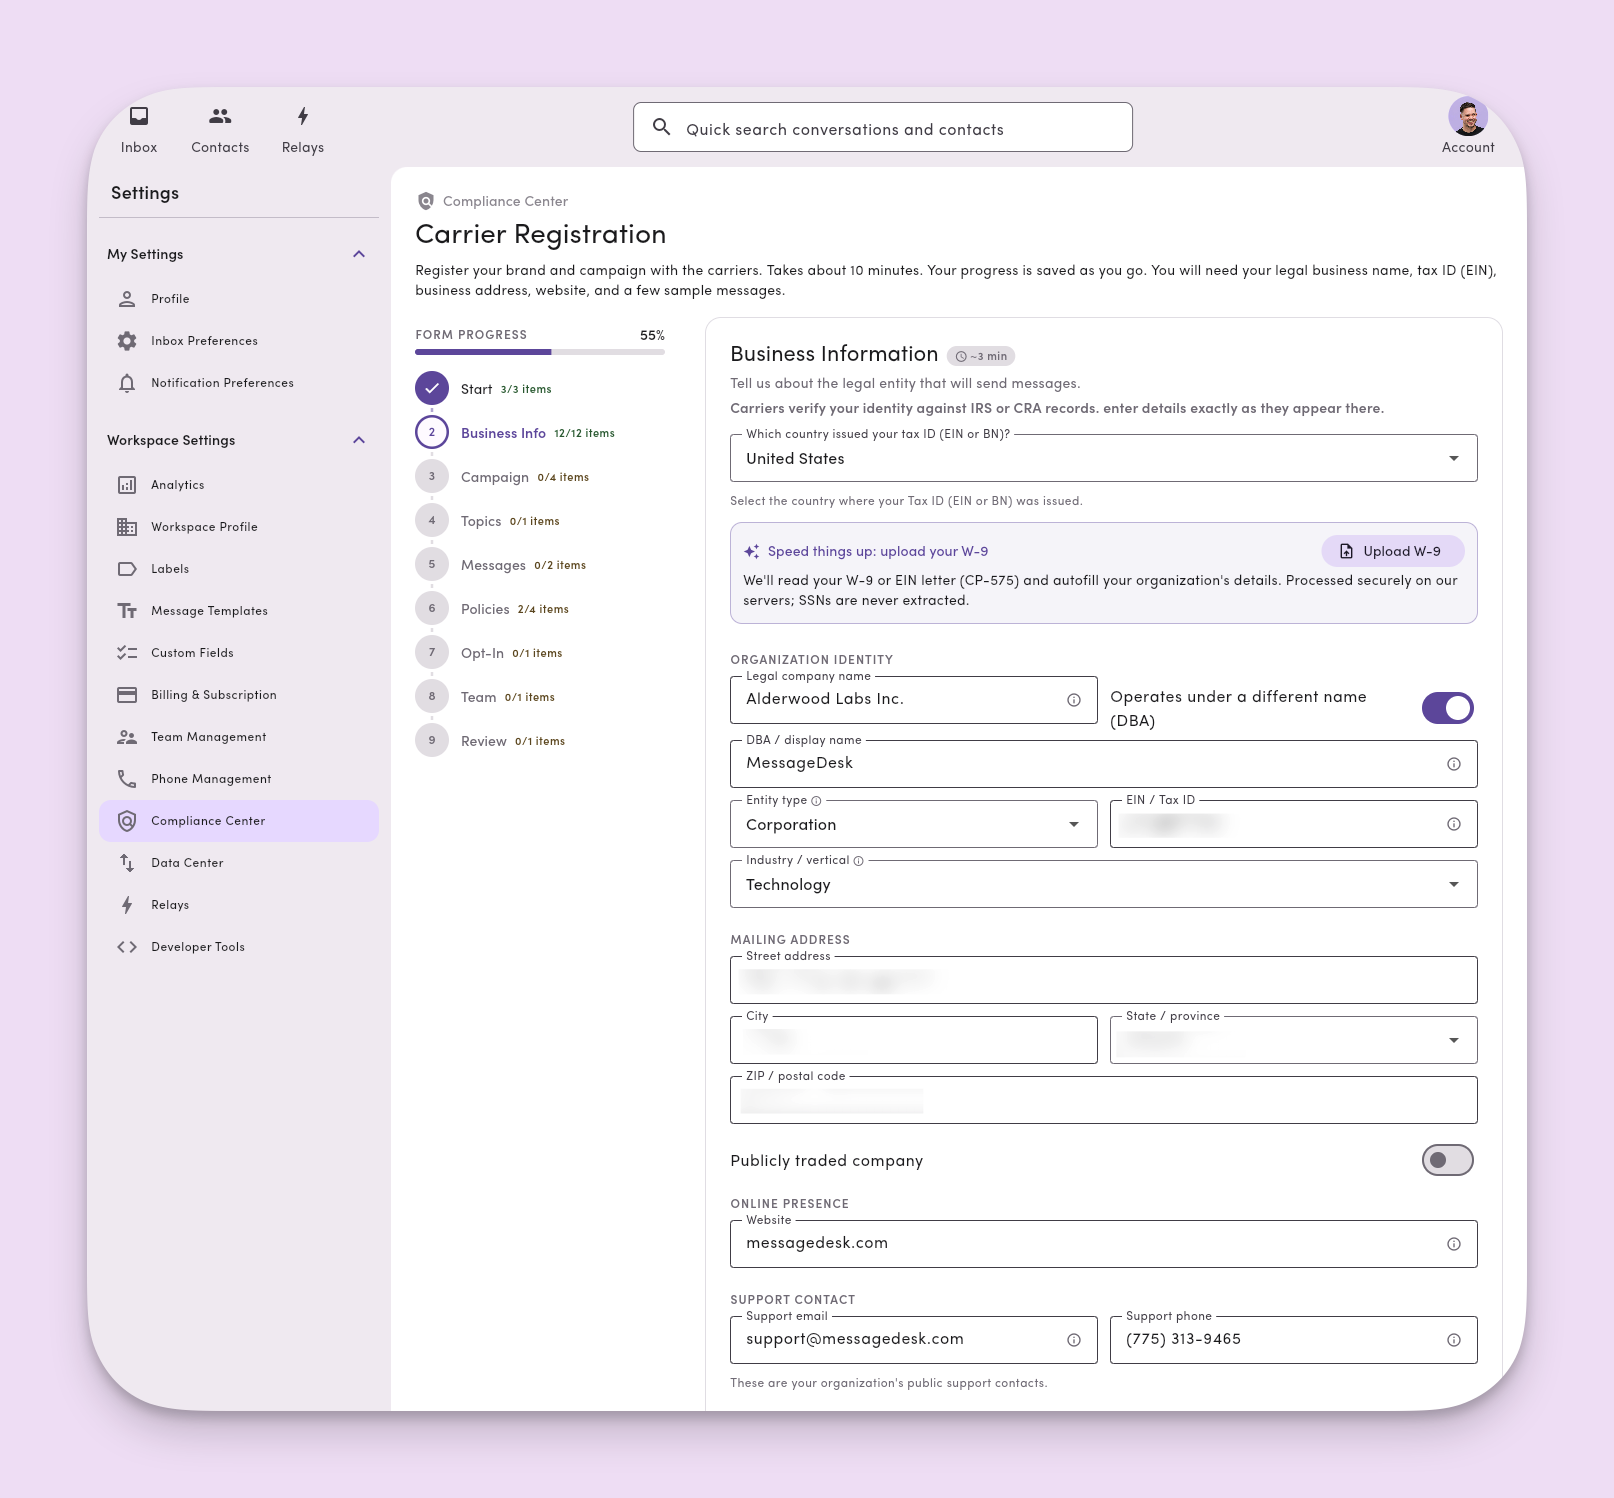The width and height of the screenshot is (1614, 1498).
Task: Open Custom Fields checklist icon
Action: click(x=127, y=653)
